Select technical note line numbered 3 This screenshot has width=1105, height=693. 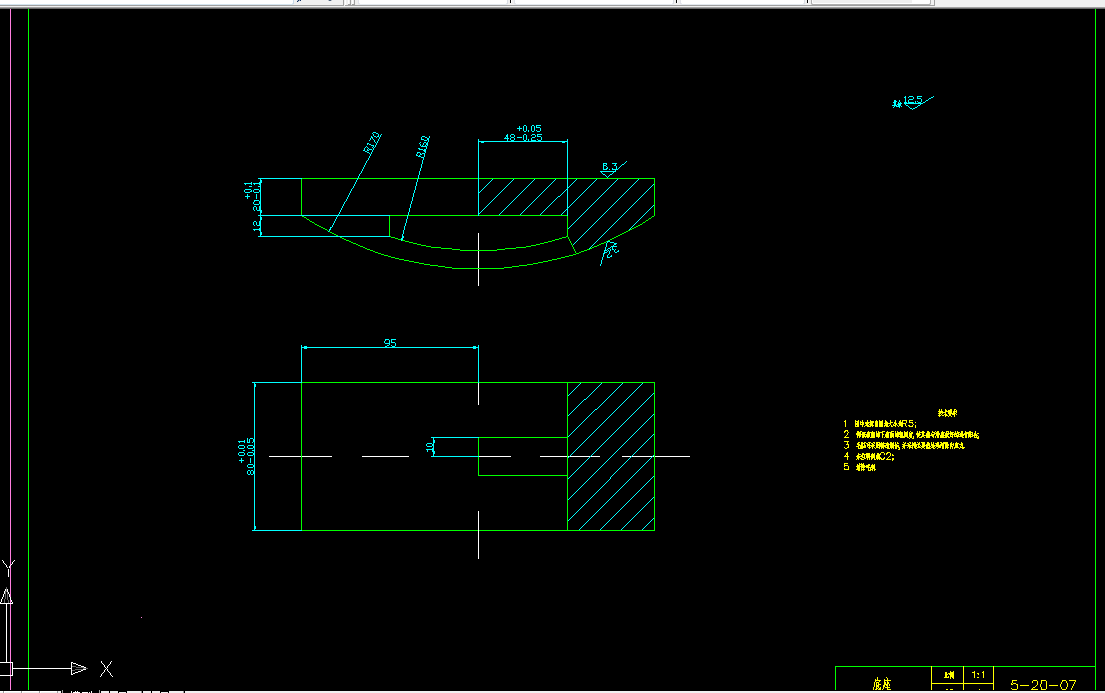click(x=904, y=446)
